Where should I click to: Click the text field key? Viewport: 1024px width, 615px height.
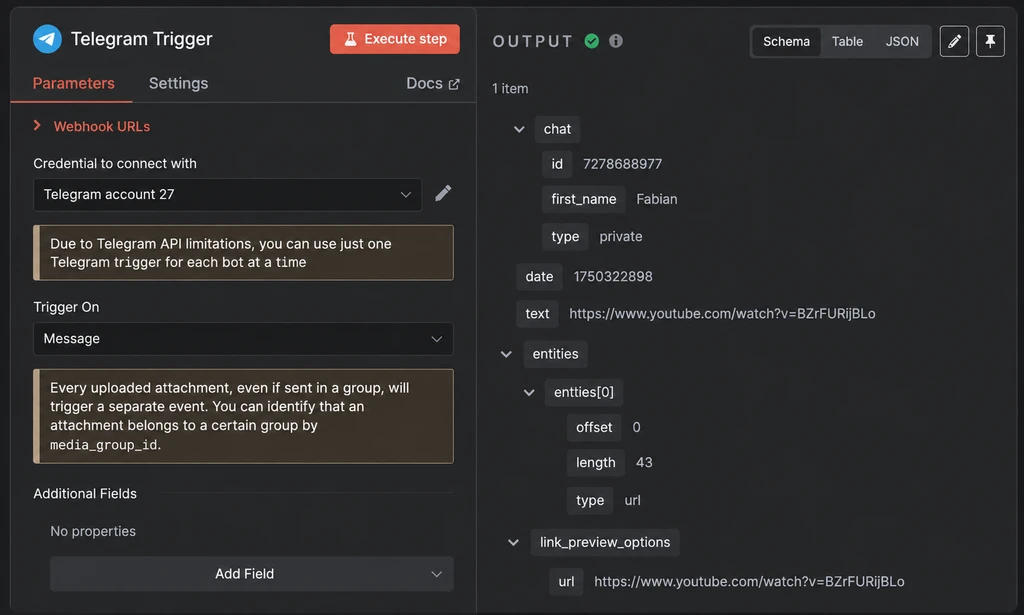click(x=537, y=314)
